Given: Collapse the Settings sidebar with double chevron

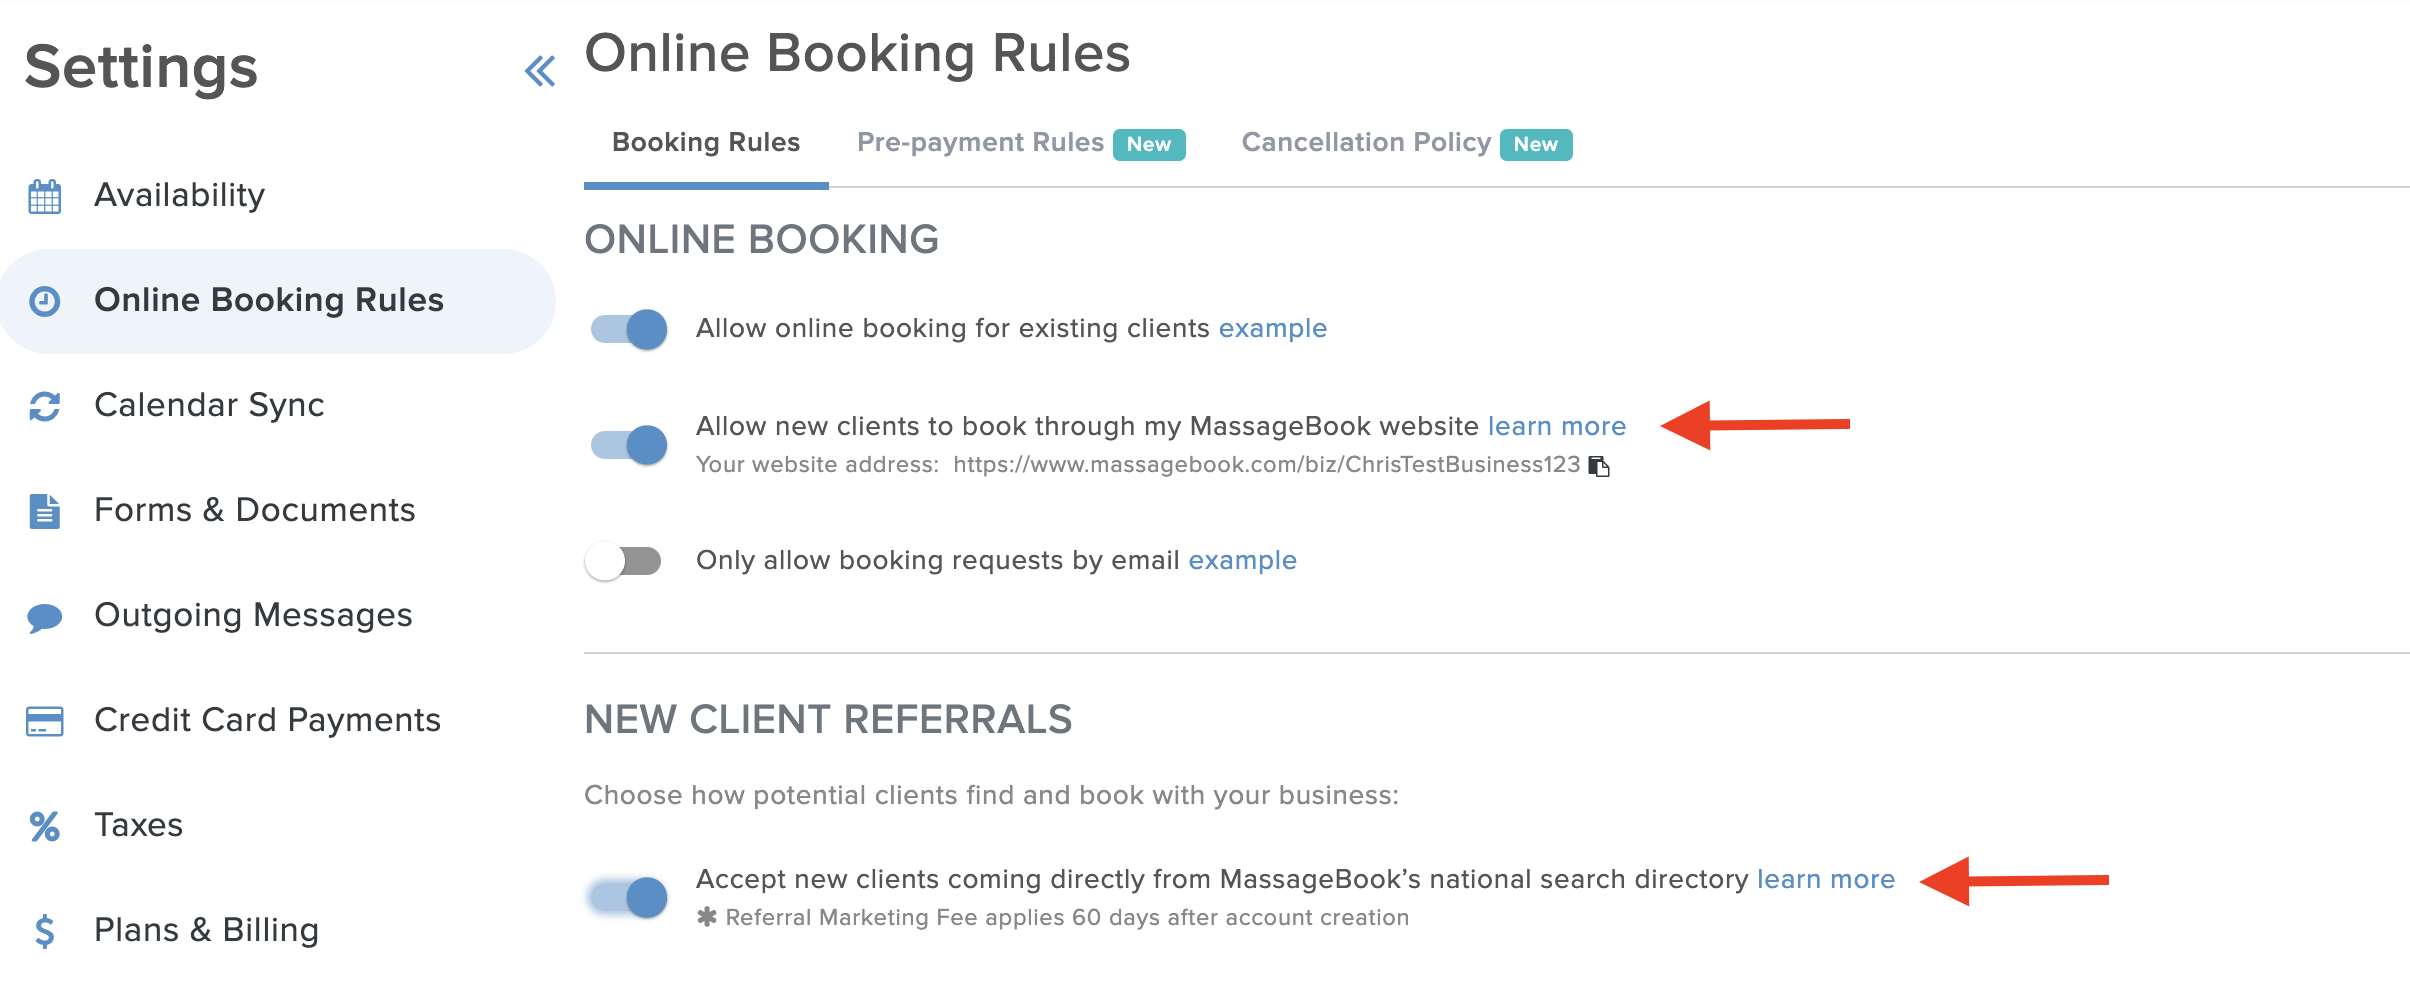Looking at the screenshot, I should click(x=540, y=71).
